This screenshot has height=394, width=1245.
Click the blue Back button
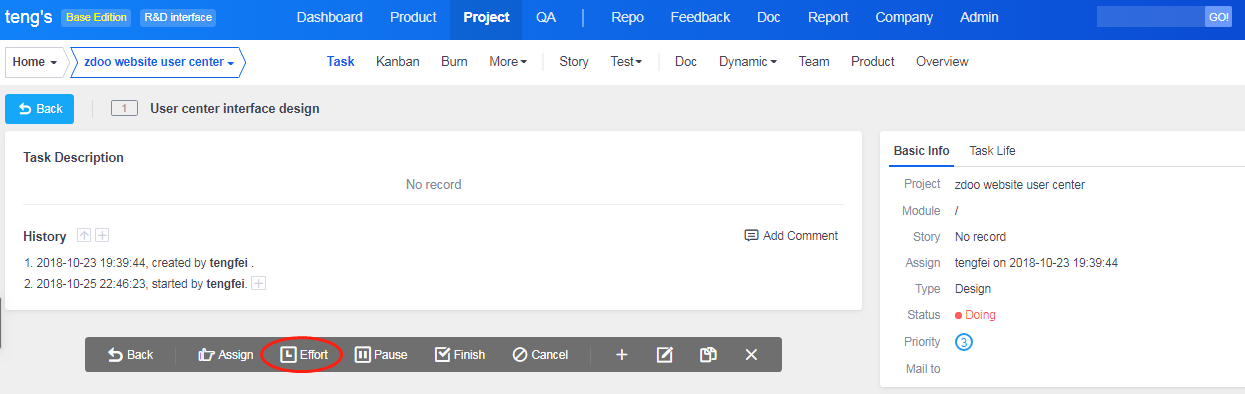40,109
